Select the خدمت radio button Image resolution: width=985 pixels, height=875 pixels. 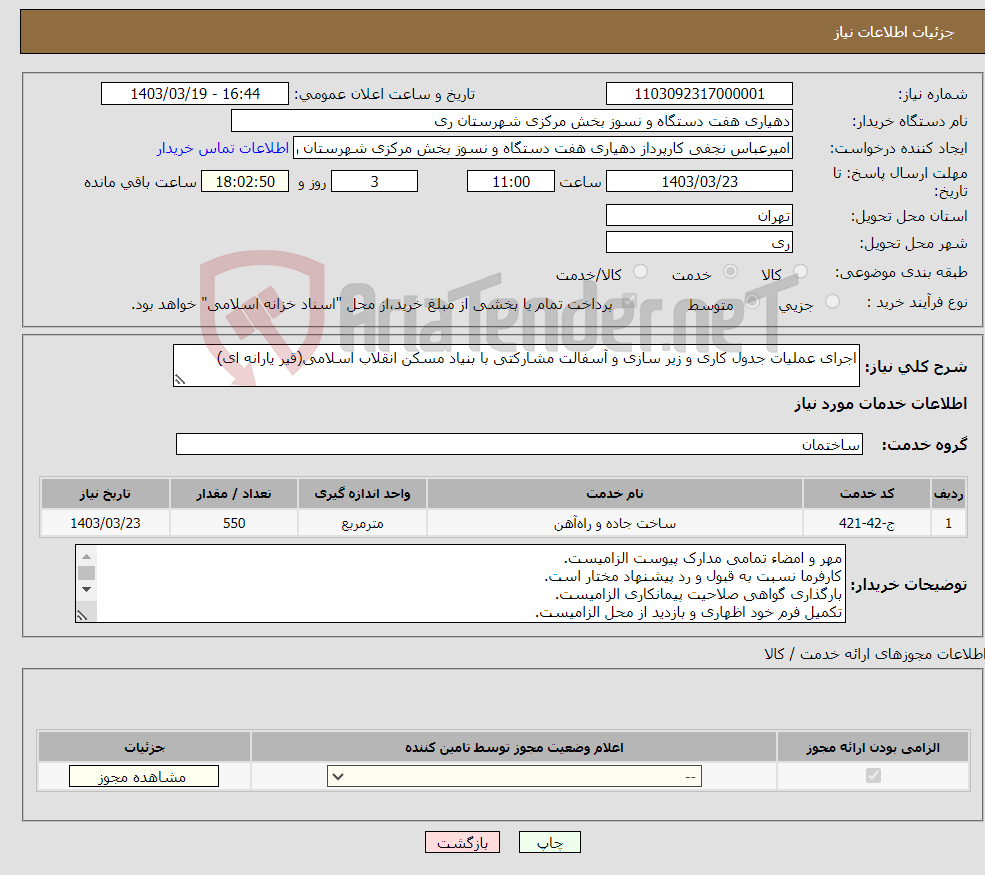730,272
